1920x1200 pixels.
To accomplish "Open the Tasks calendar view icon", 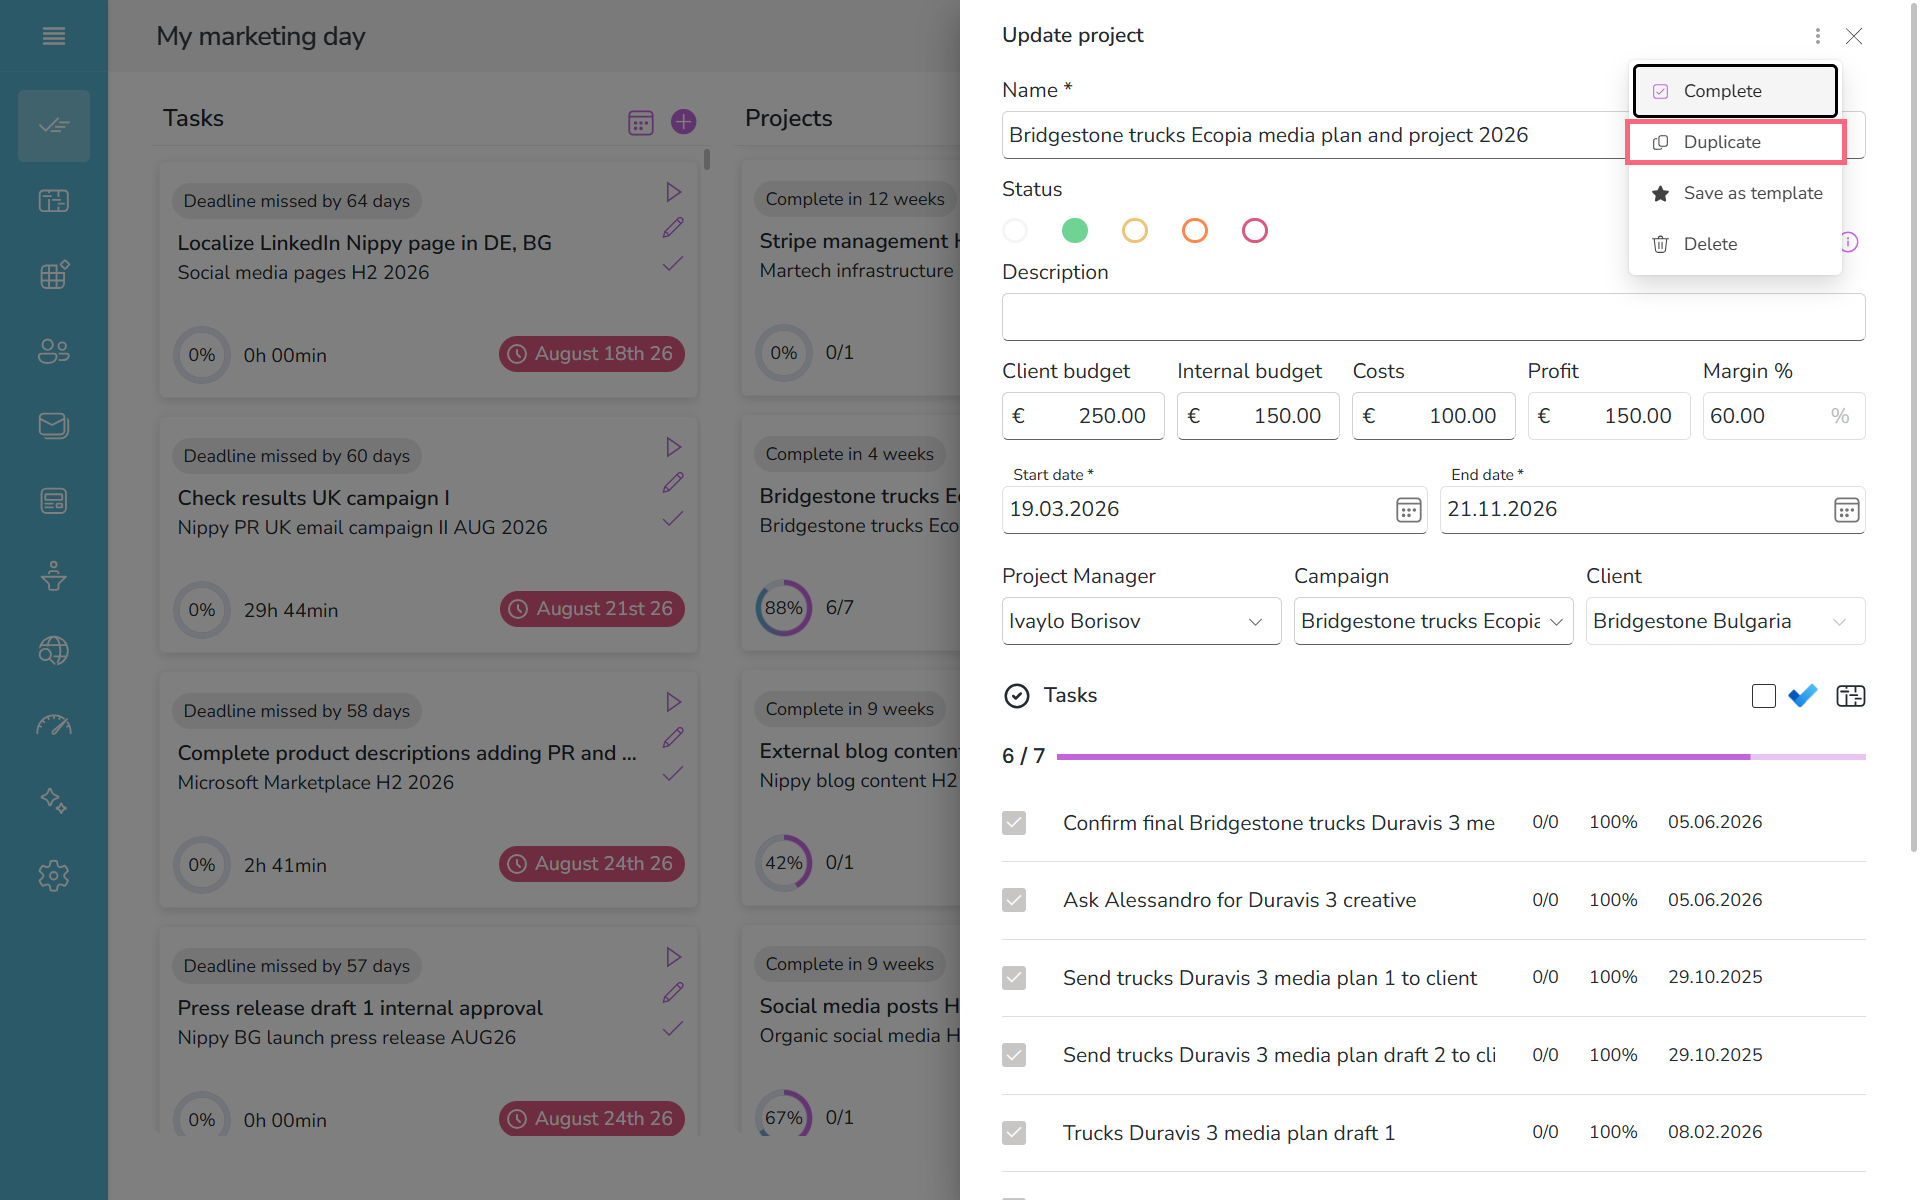I will 641,122.
